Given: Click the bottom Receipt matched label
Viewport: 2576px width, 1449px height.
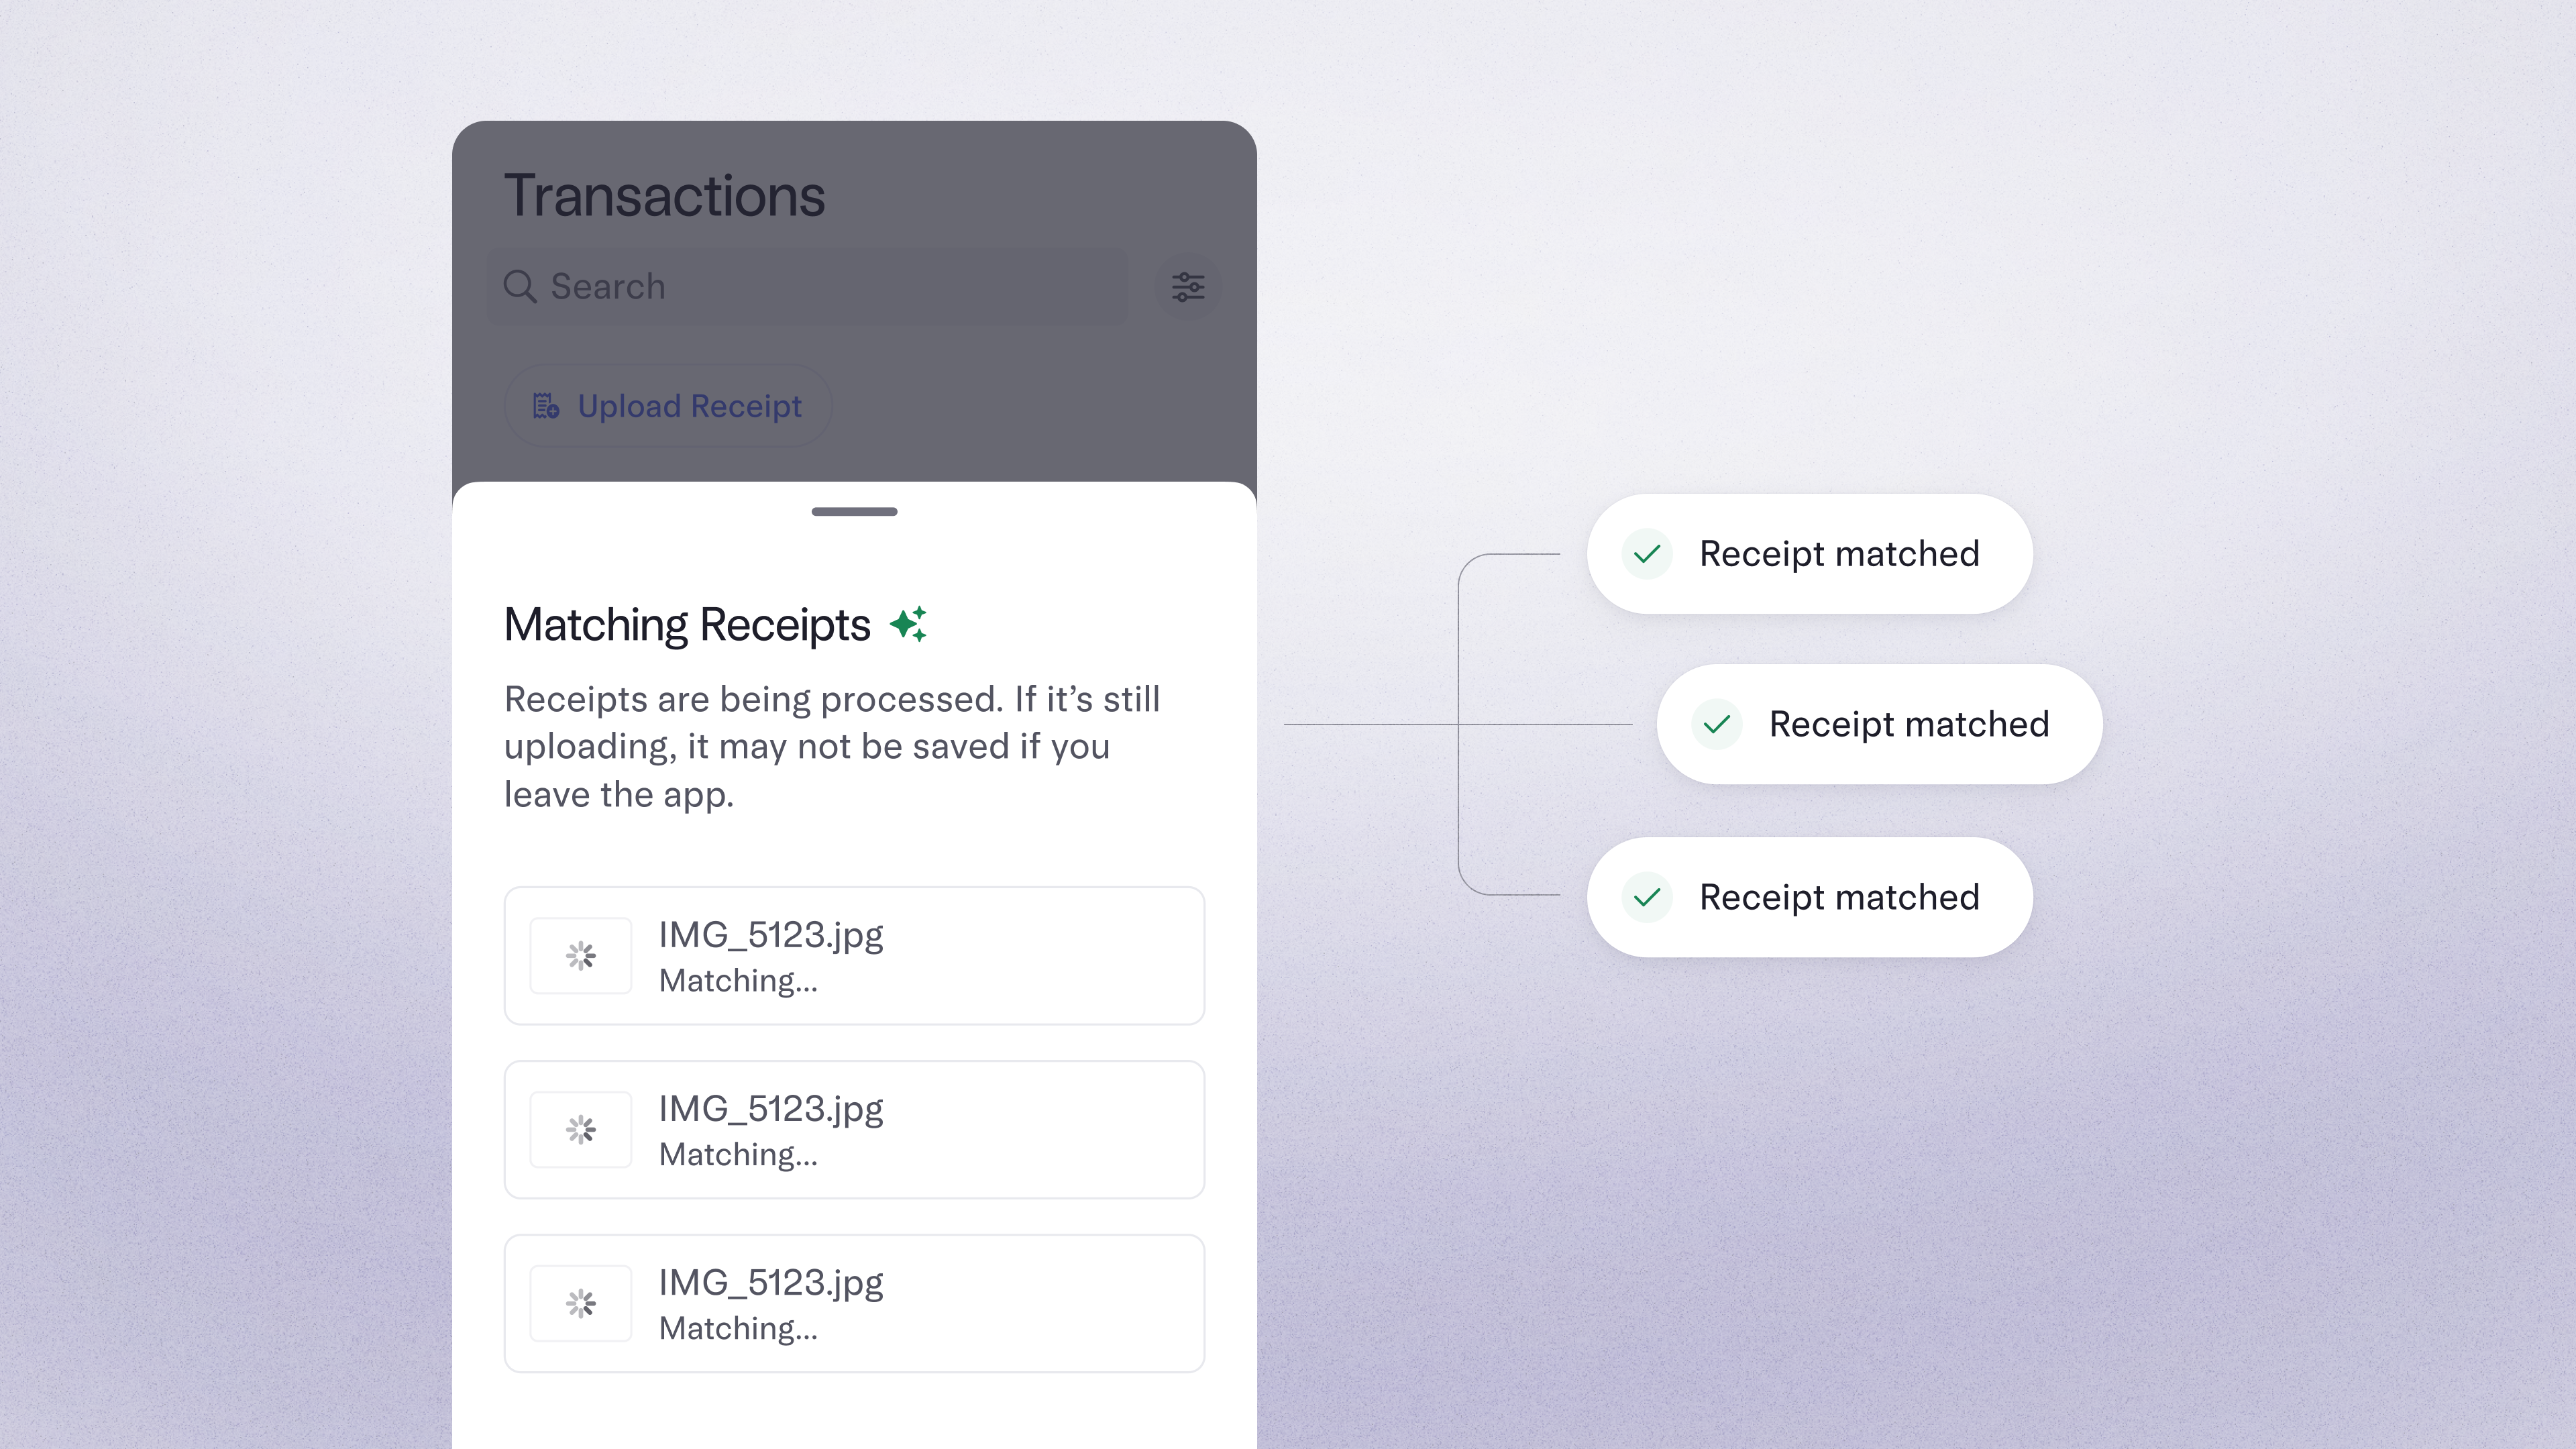Looking at the screenshot, I should [1839, 897].
